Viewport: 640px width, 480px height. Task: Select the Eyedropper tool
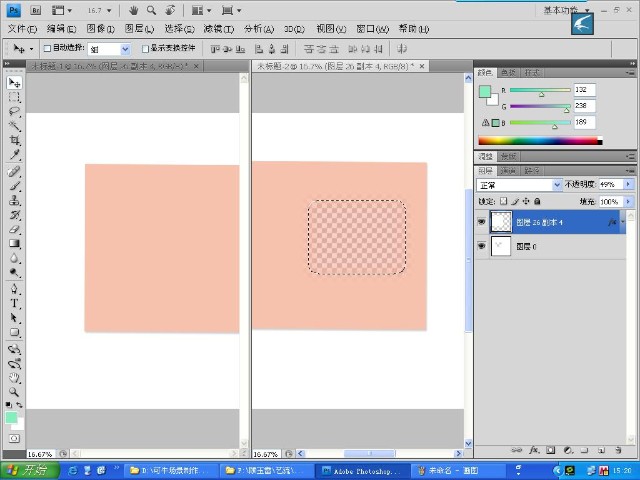pyautogui.click(x=15, y=156)
